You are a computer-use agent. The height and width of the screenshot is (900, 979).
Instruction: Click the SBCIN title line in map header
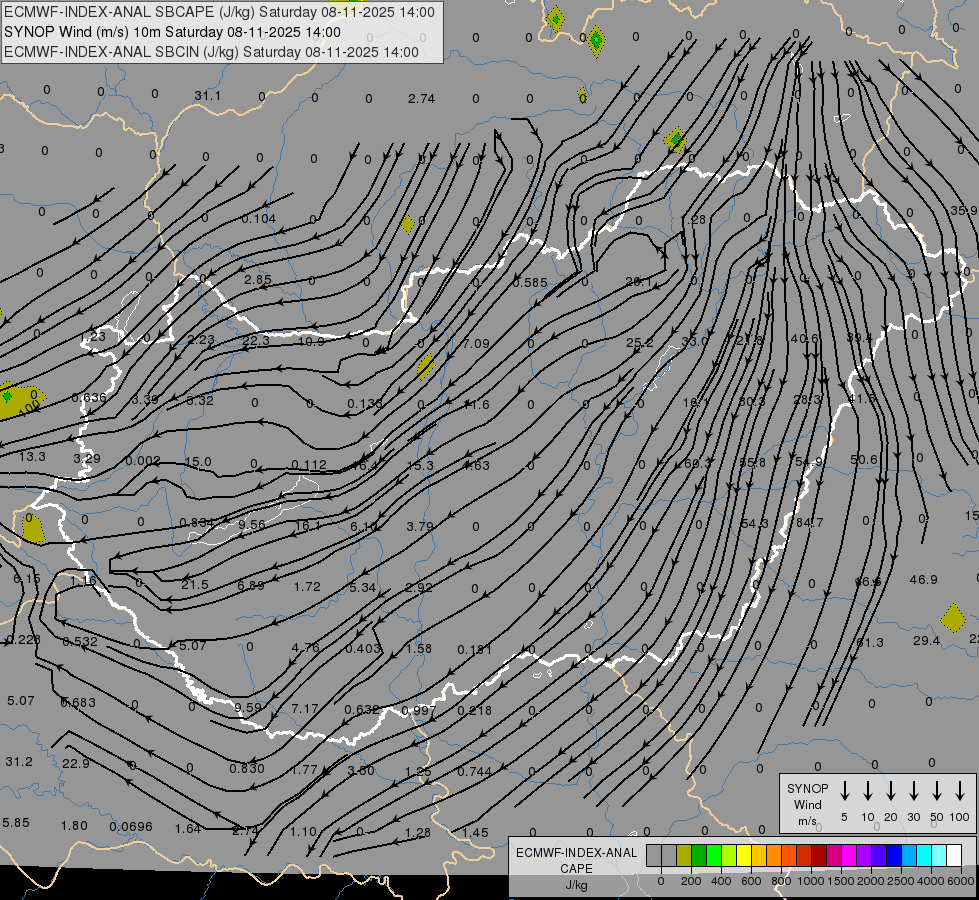(x=211, y=52)
